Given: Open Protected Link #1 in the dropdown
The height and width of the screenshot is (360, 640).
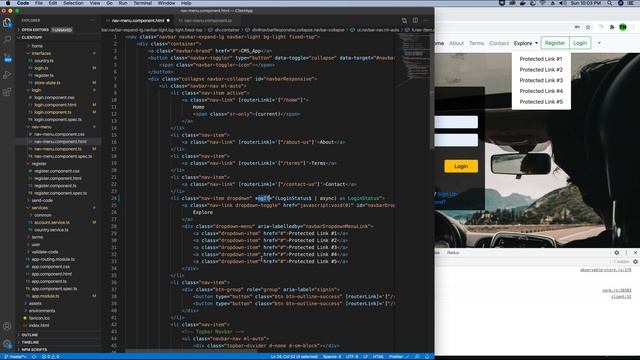Looking at the screenshot, I should pyautogui.click(x=541, y=59).
